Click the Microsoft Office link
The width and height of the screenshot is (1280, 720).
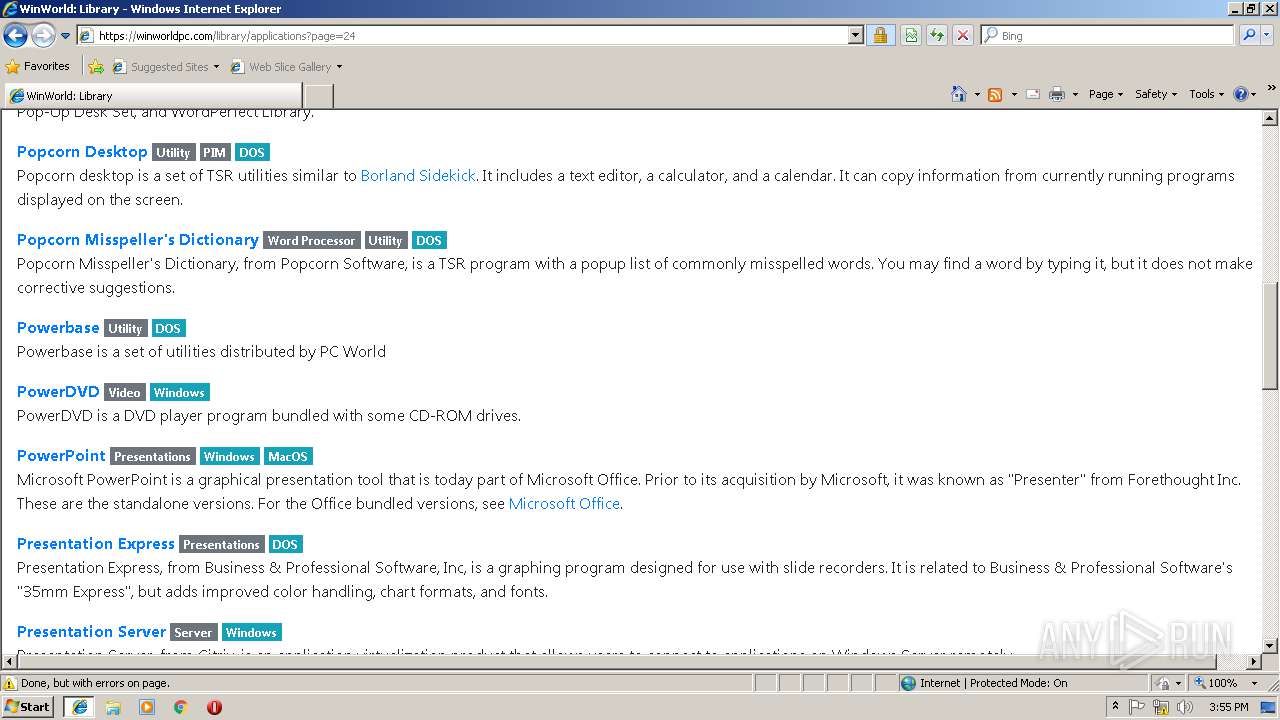pos(564,504)
